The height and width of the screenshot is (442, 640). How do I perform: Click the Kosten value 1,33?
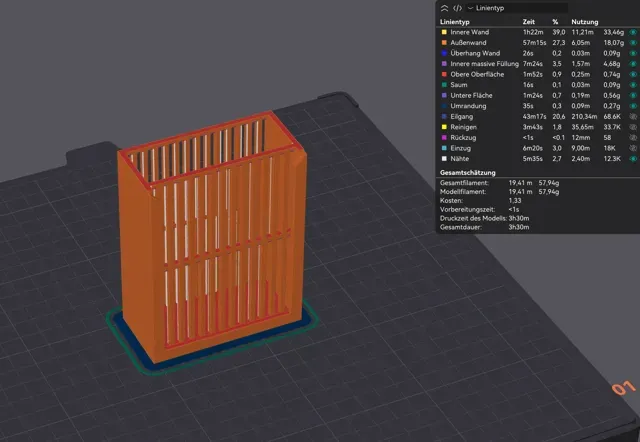[x=515, y=200]
